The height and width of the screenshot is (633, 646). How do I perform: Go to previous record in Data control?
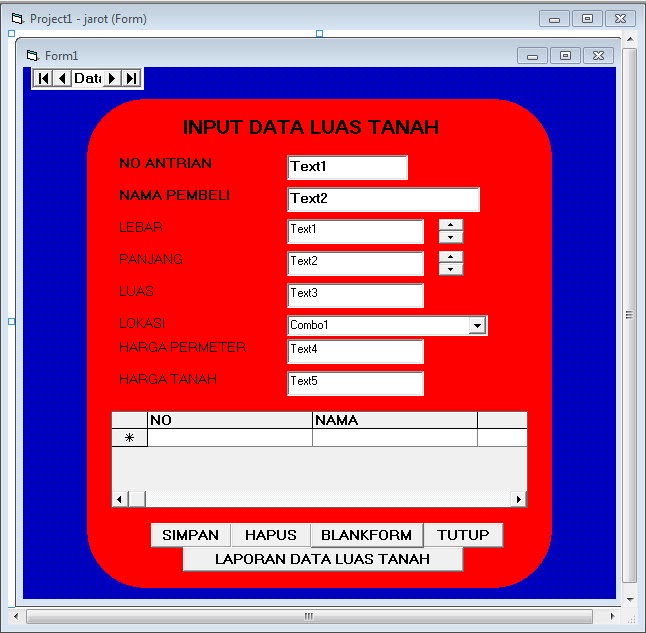[62, 78]
